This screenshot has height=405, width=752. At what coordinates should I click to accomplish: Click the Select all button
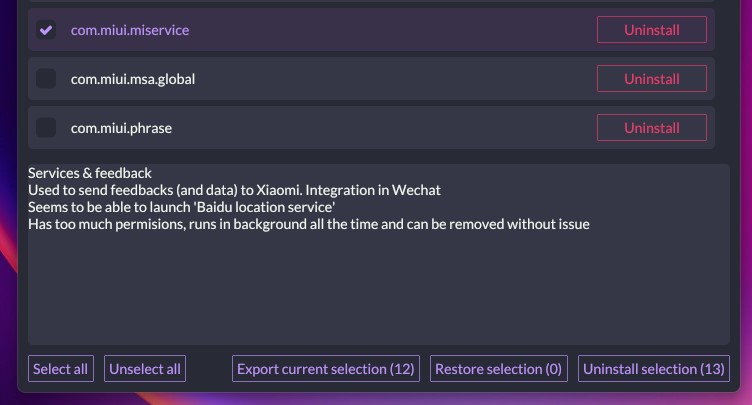[x=60, y=369]
